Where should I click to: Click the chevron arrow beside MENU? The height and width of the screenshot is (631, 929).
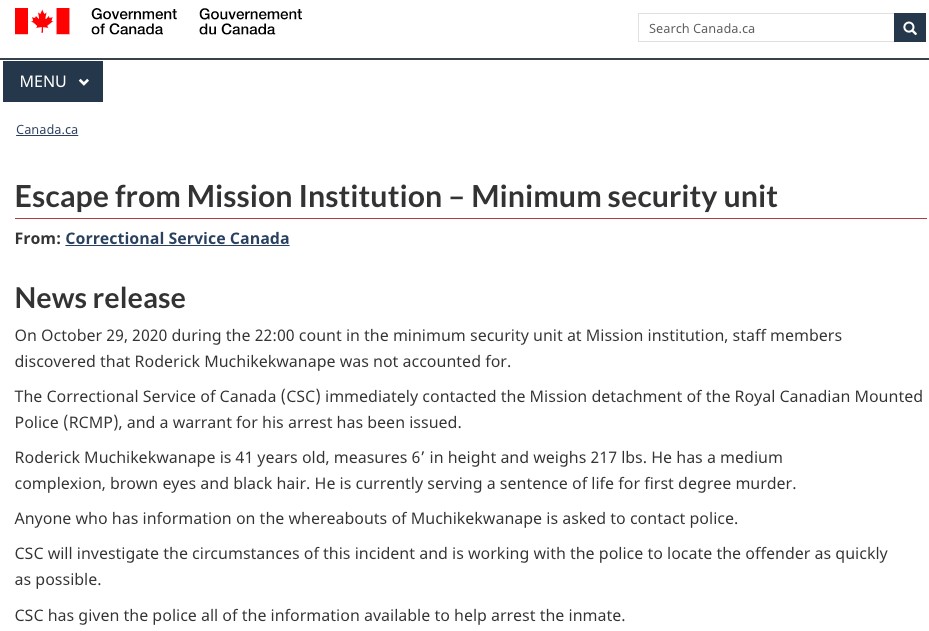(x=84, y=82)
